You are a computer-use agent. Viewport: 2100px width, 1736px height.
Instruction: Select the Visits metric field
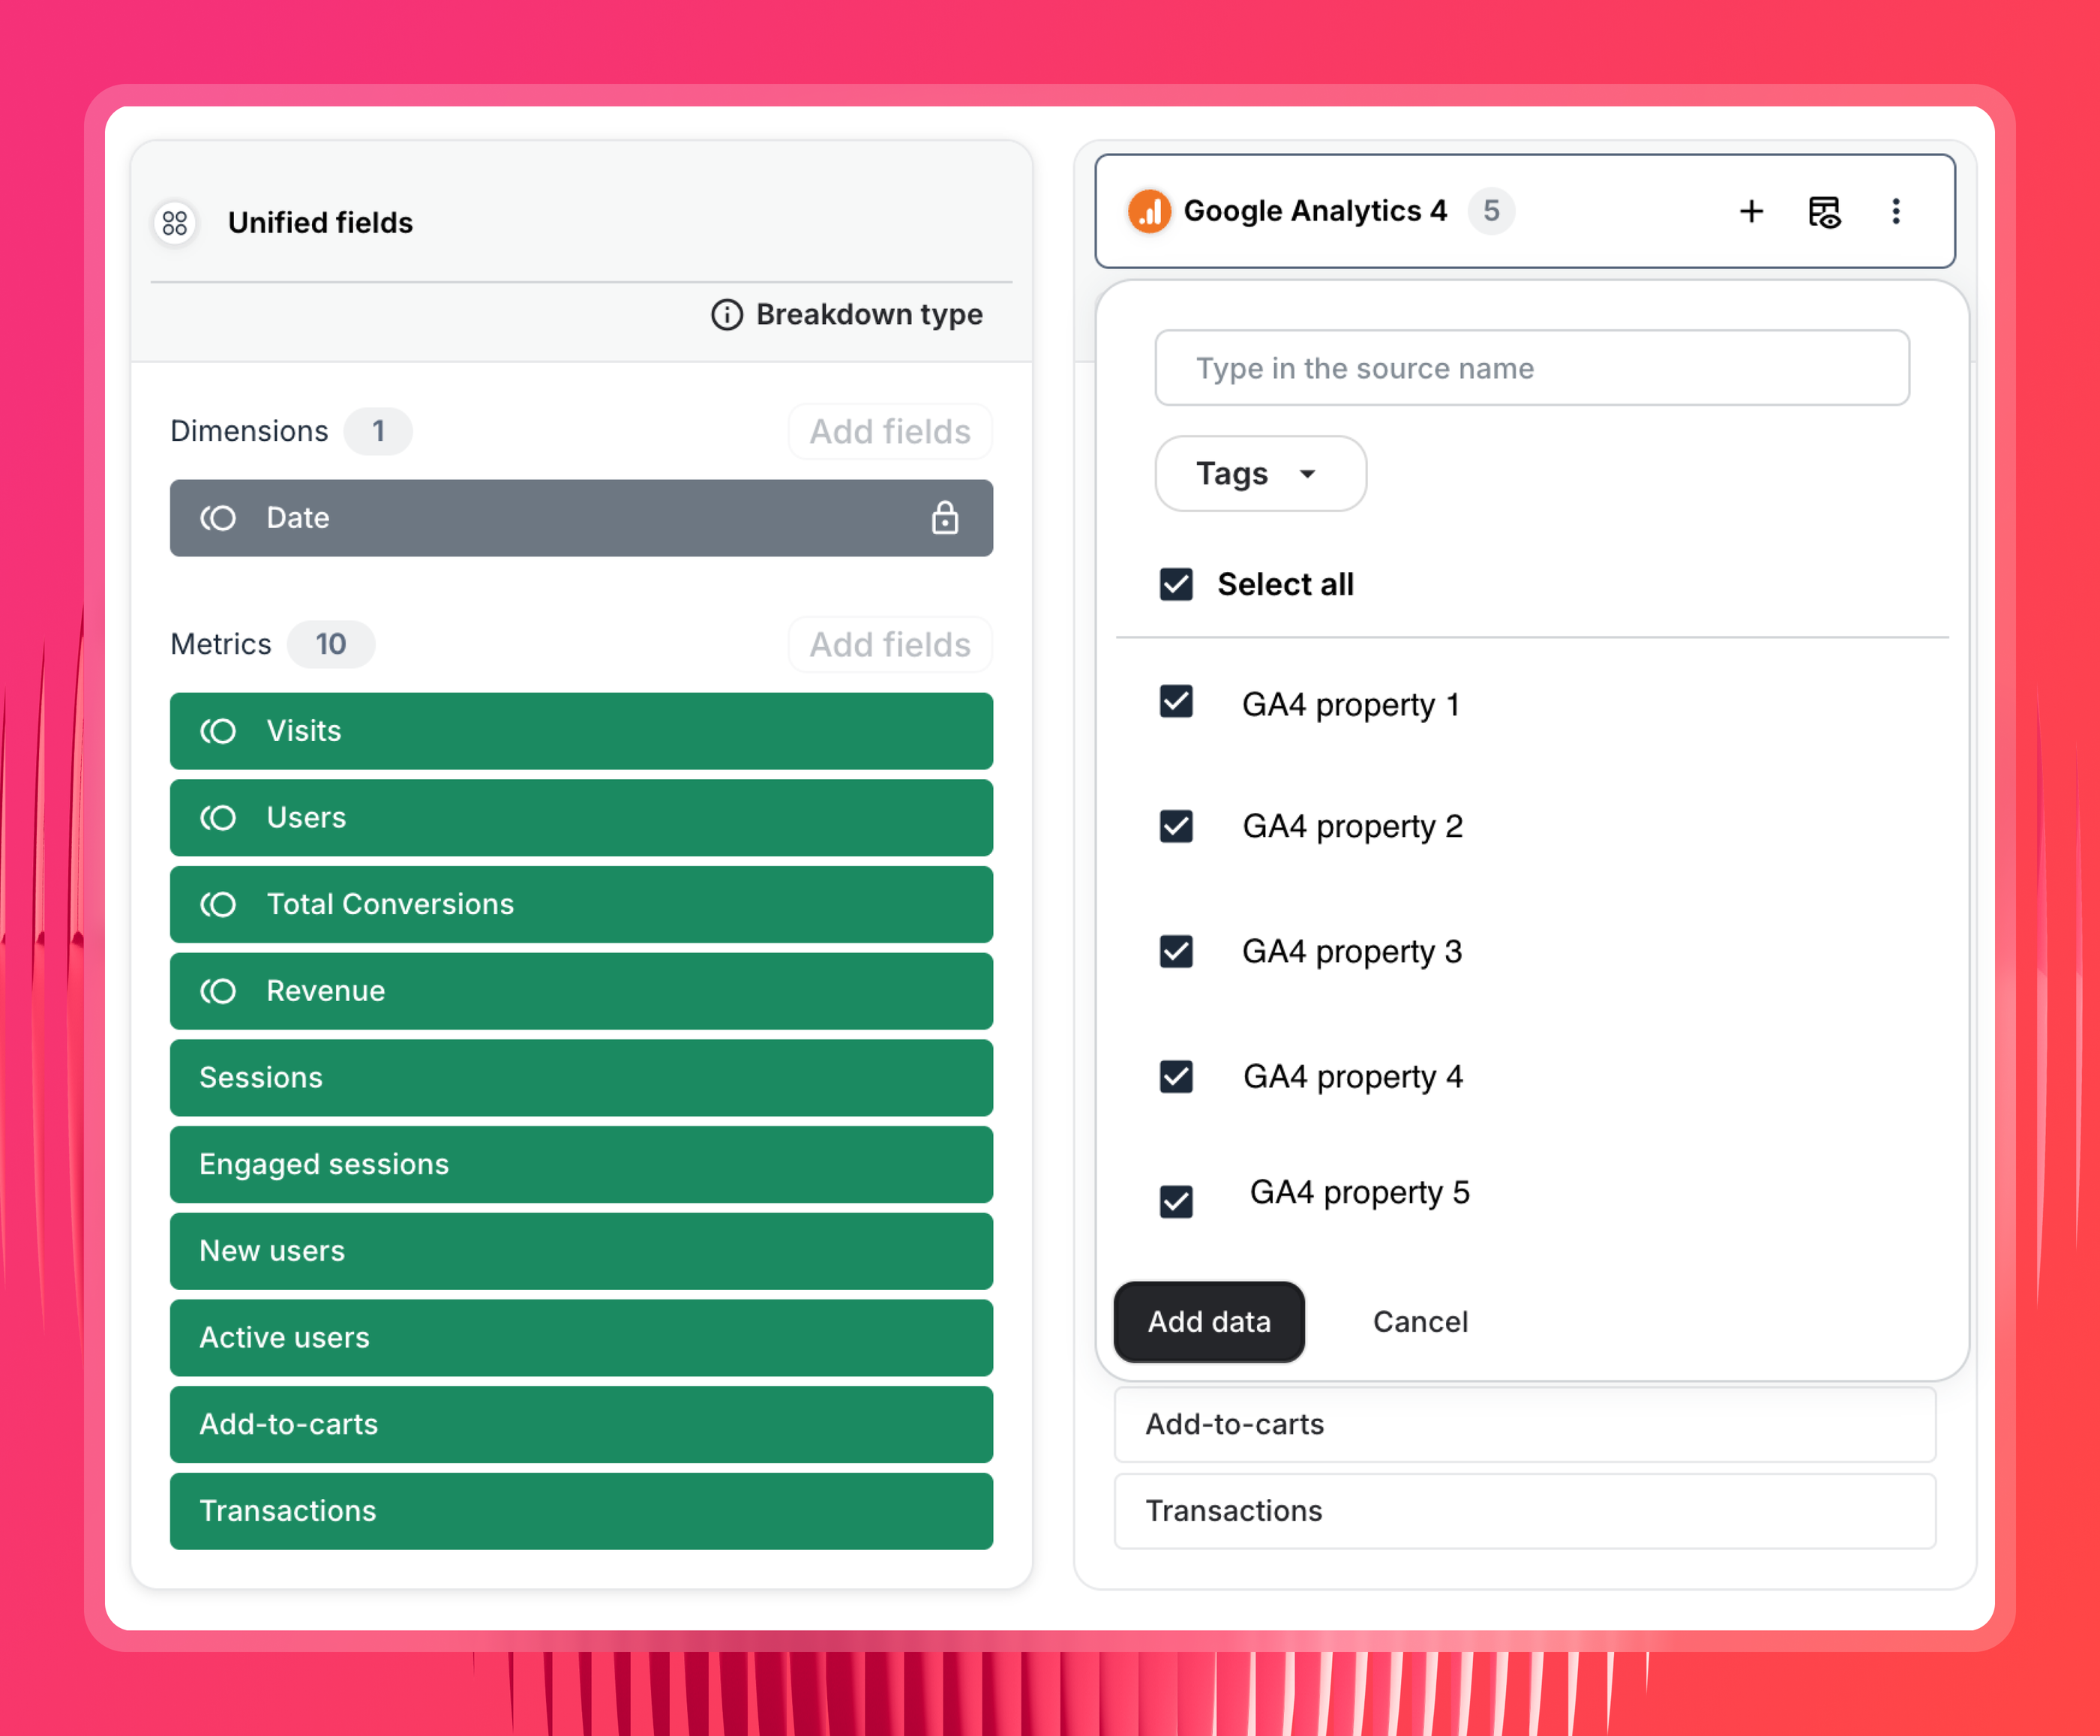click(x=581, y=731)
